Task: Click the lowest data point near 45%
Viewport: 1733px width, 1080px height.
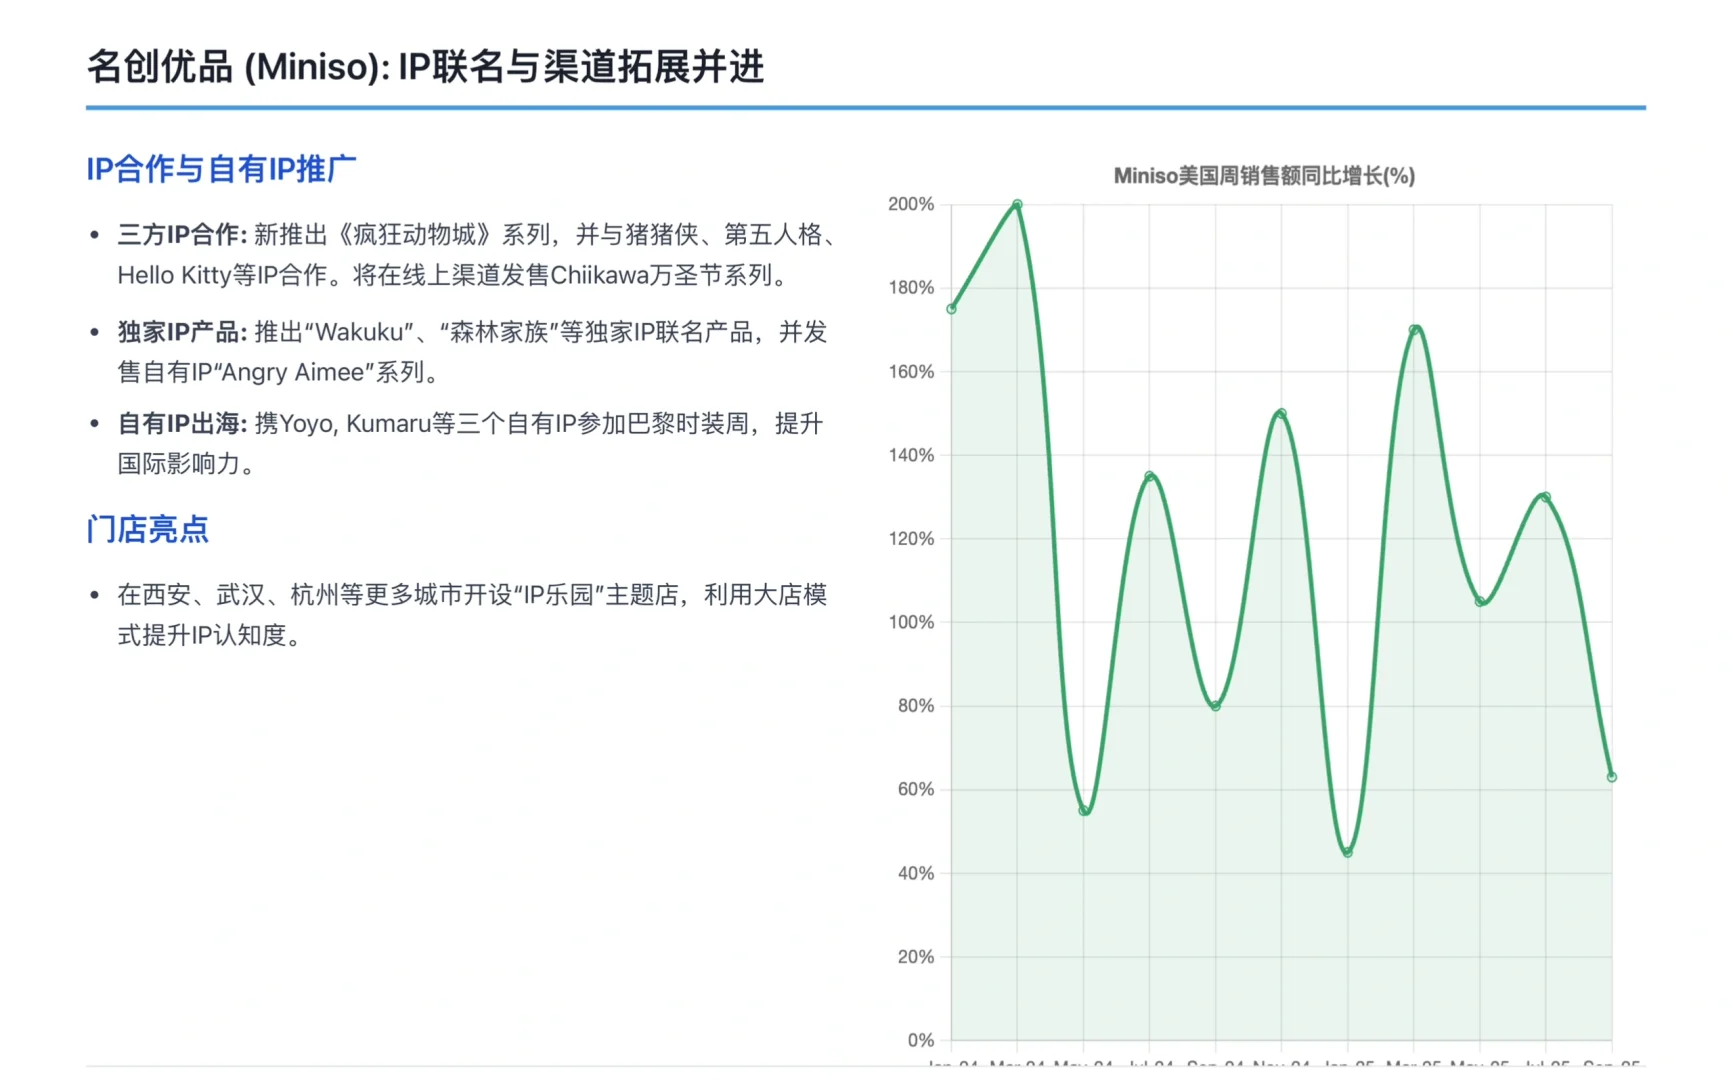Action: (1347, 852)
